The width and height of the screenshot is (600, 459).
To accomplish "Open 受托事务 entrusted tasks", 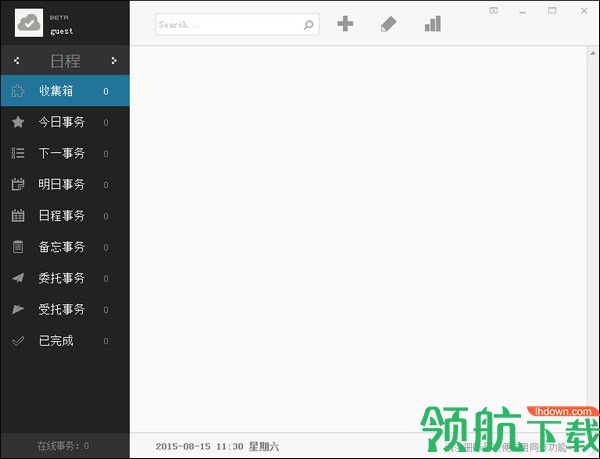I will tap(65, 309).
